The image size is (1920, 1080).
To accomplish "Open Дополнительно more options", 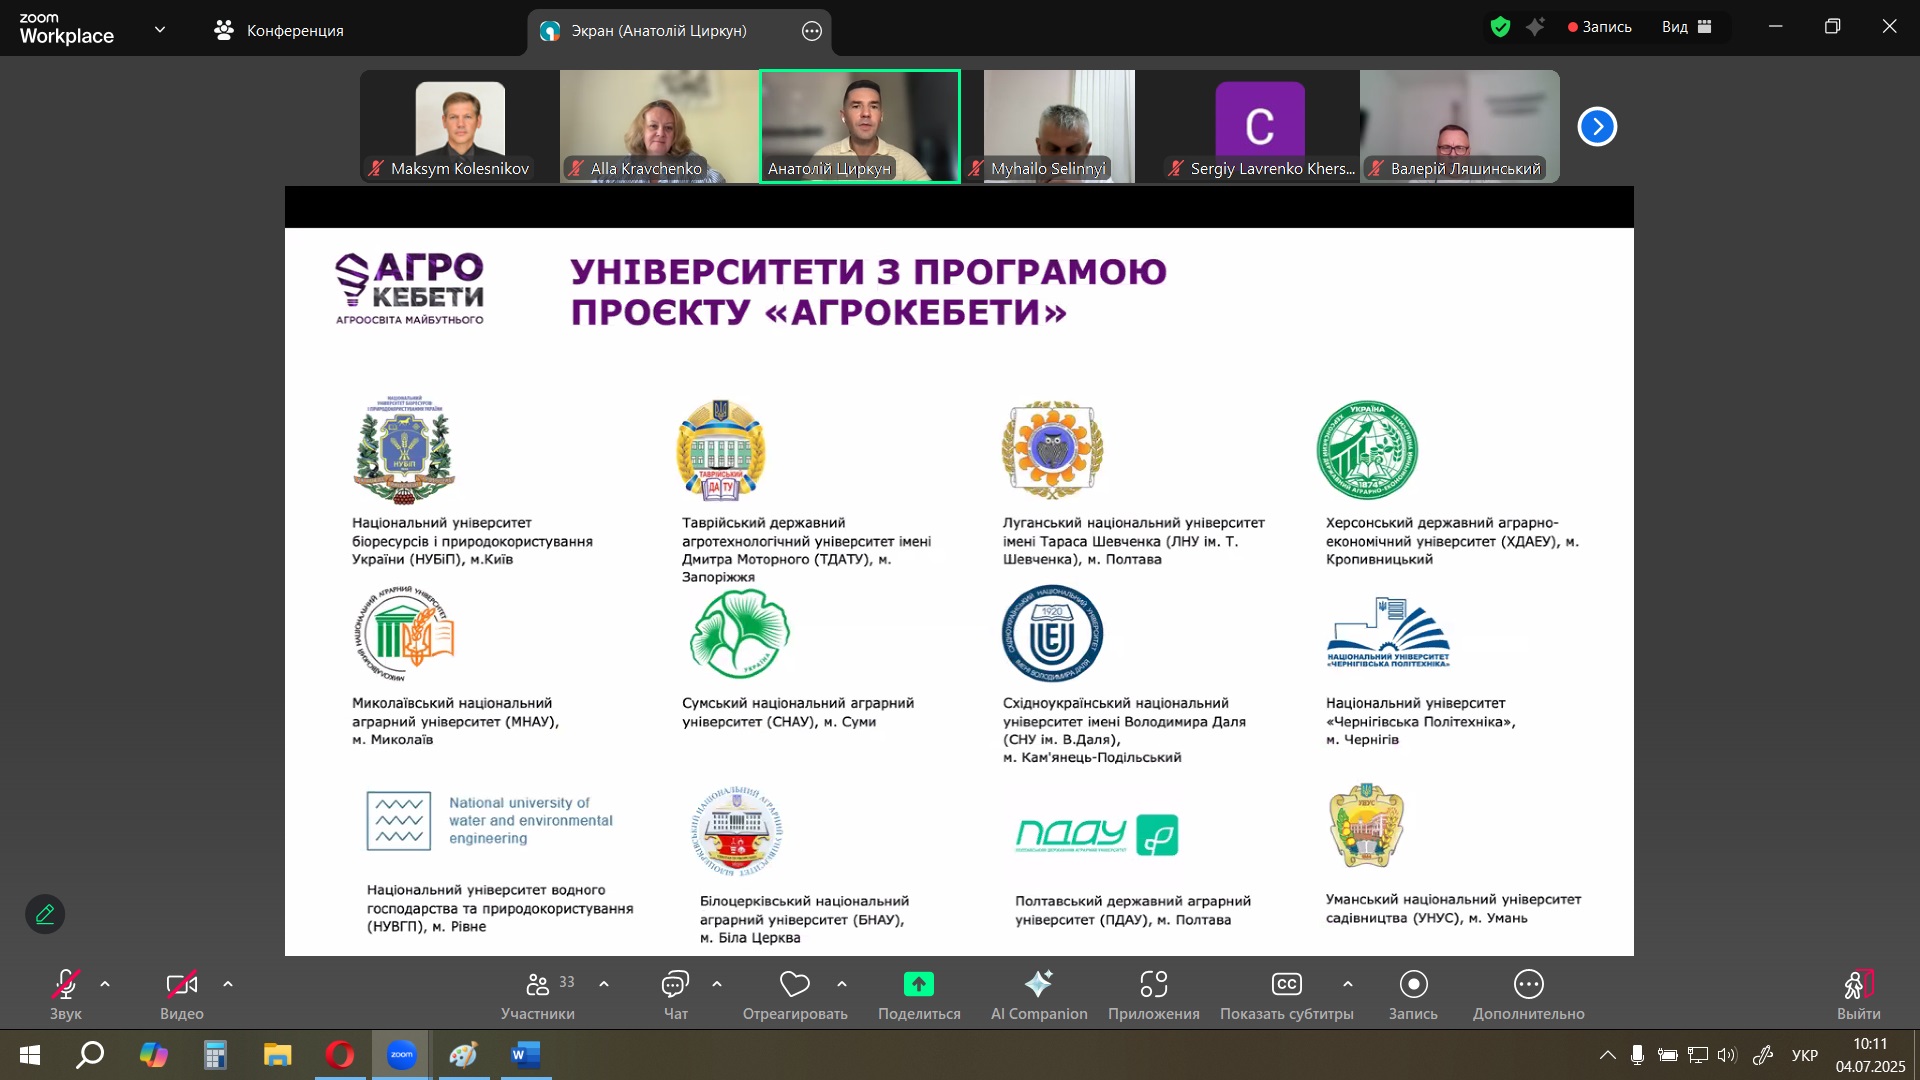I will pos(1528,986).
